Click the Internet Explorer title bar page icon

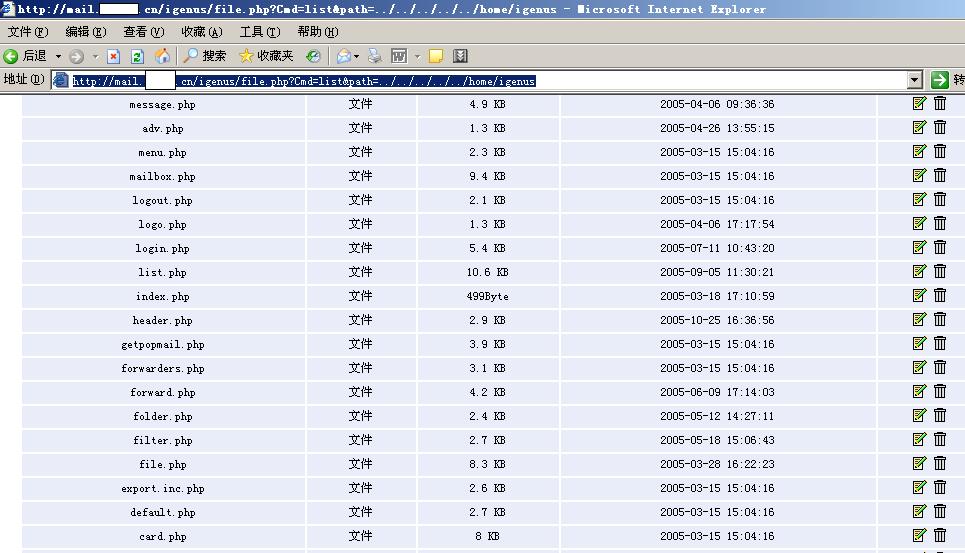[7, 9]
